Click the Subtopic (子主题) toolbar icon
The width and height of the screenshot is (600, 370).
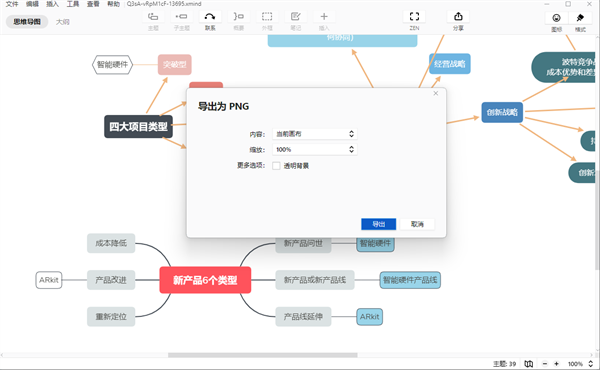[x=181, y=16]
